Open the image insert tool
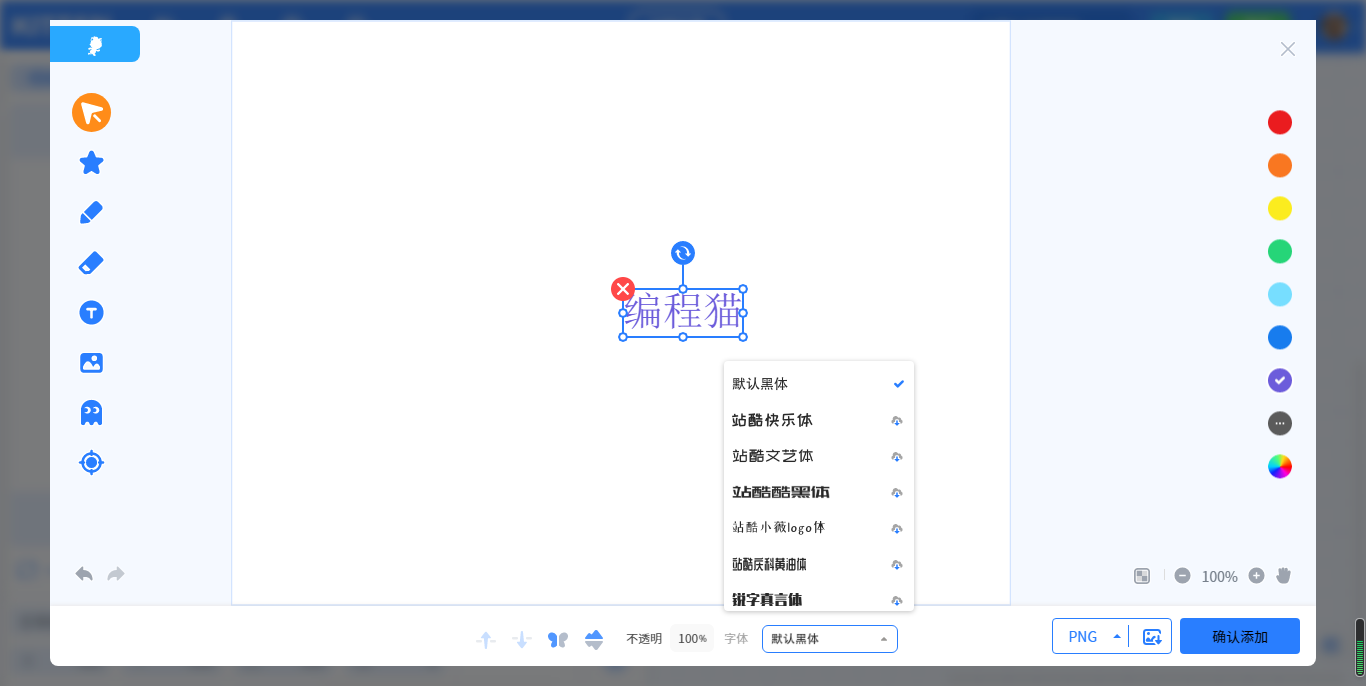The width and height of the screenshot is (1366, 686). coord(91,363)
